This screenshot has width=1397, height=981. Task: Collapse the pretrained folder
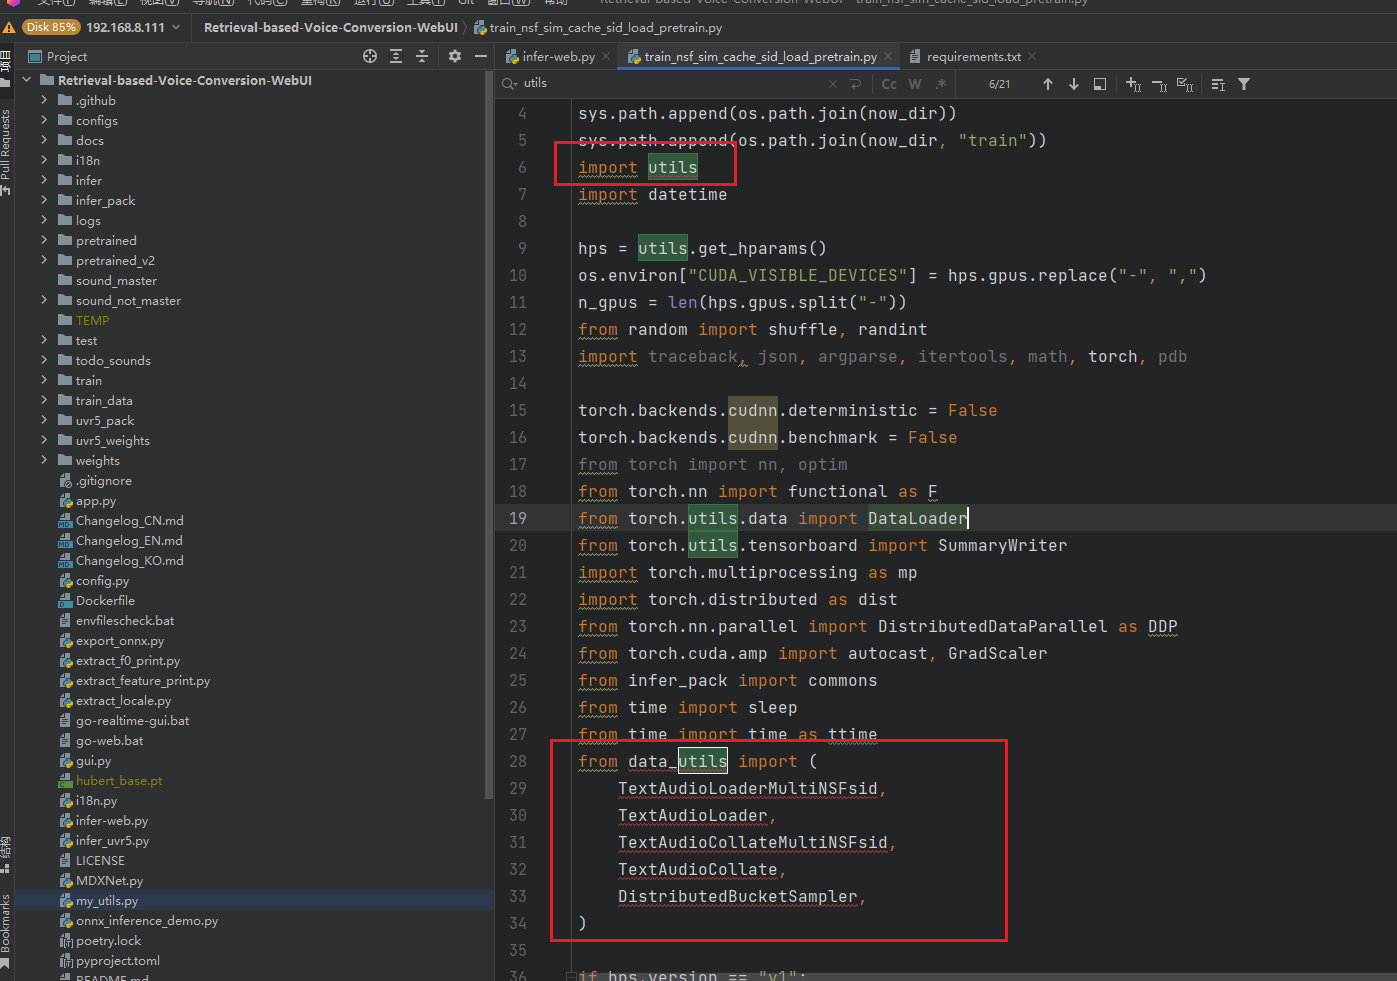pyautogui.click(x=42, y=240)
